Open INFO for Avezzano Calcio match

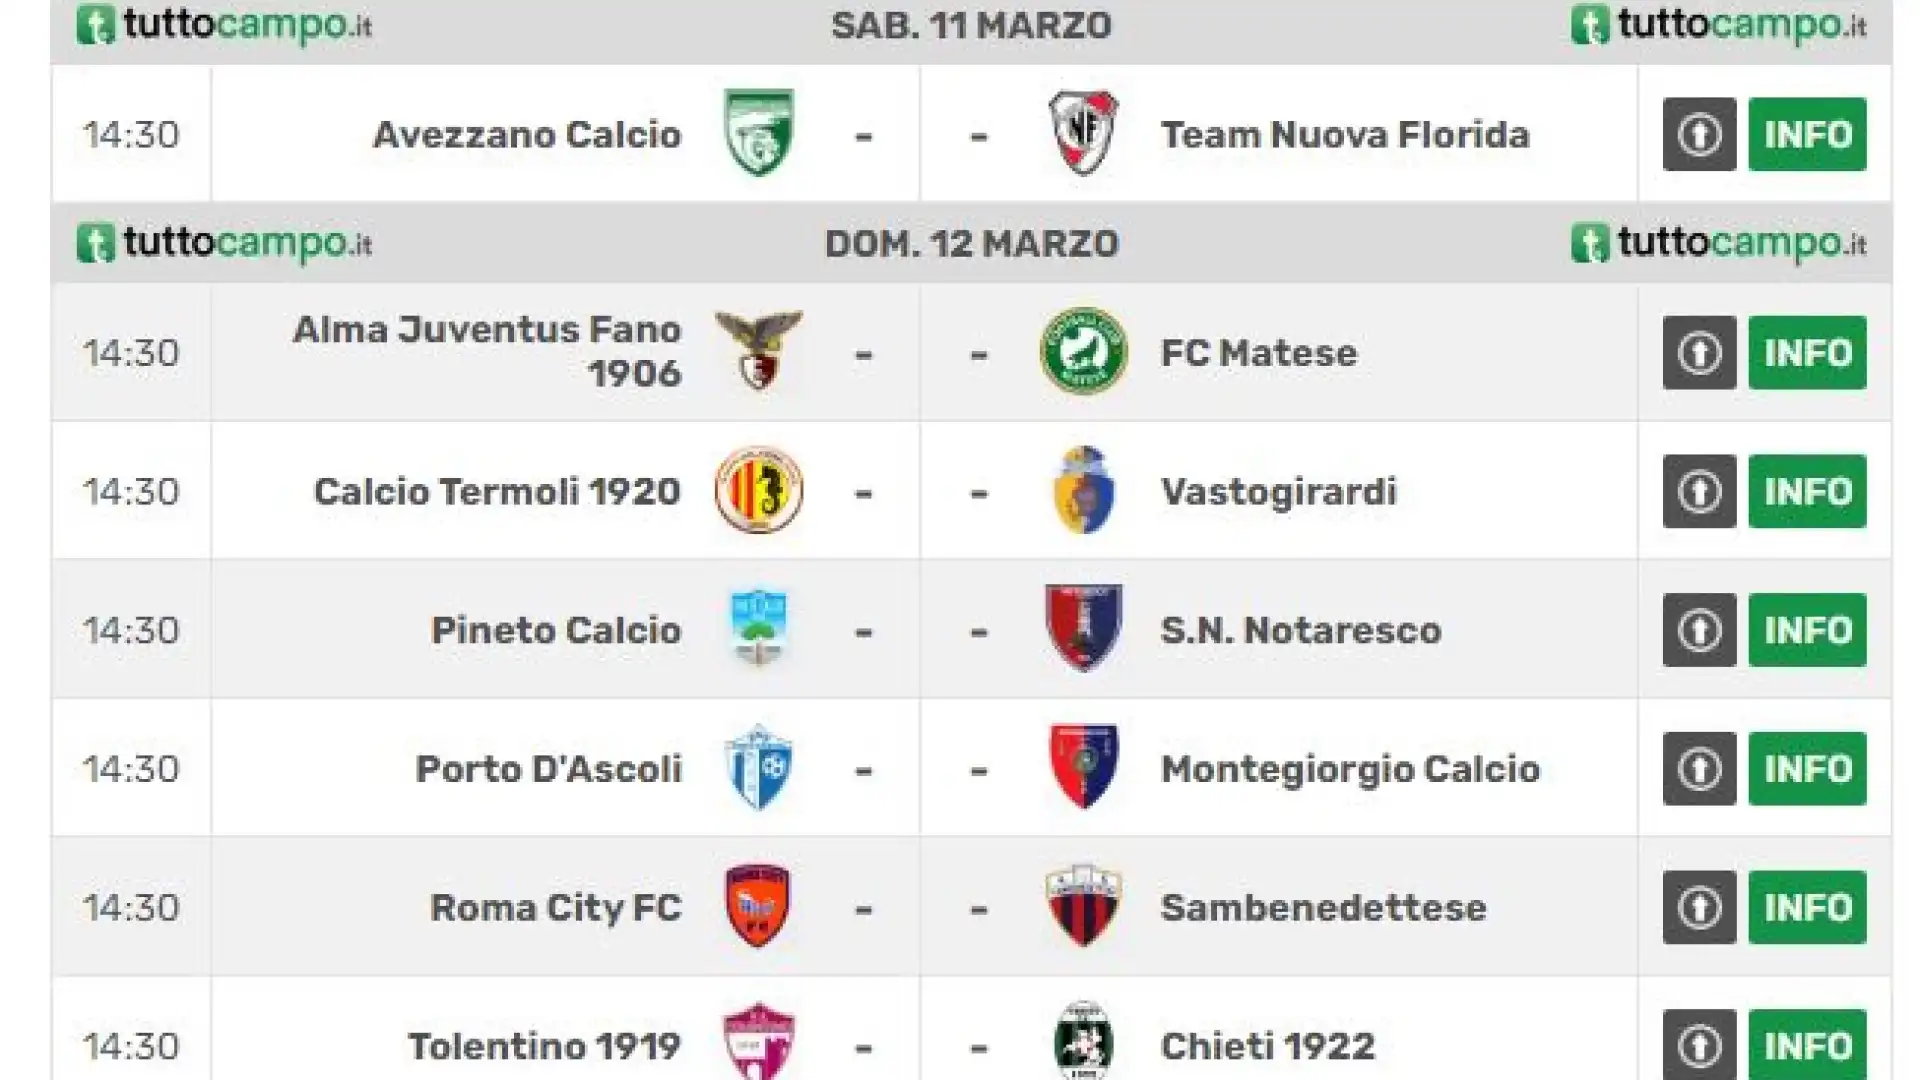point(1807,134)
